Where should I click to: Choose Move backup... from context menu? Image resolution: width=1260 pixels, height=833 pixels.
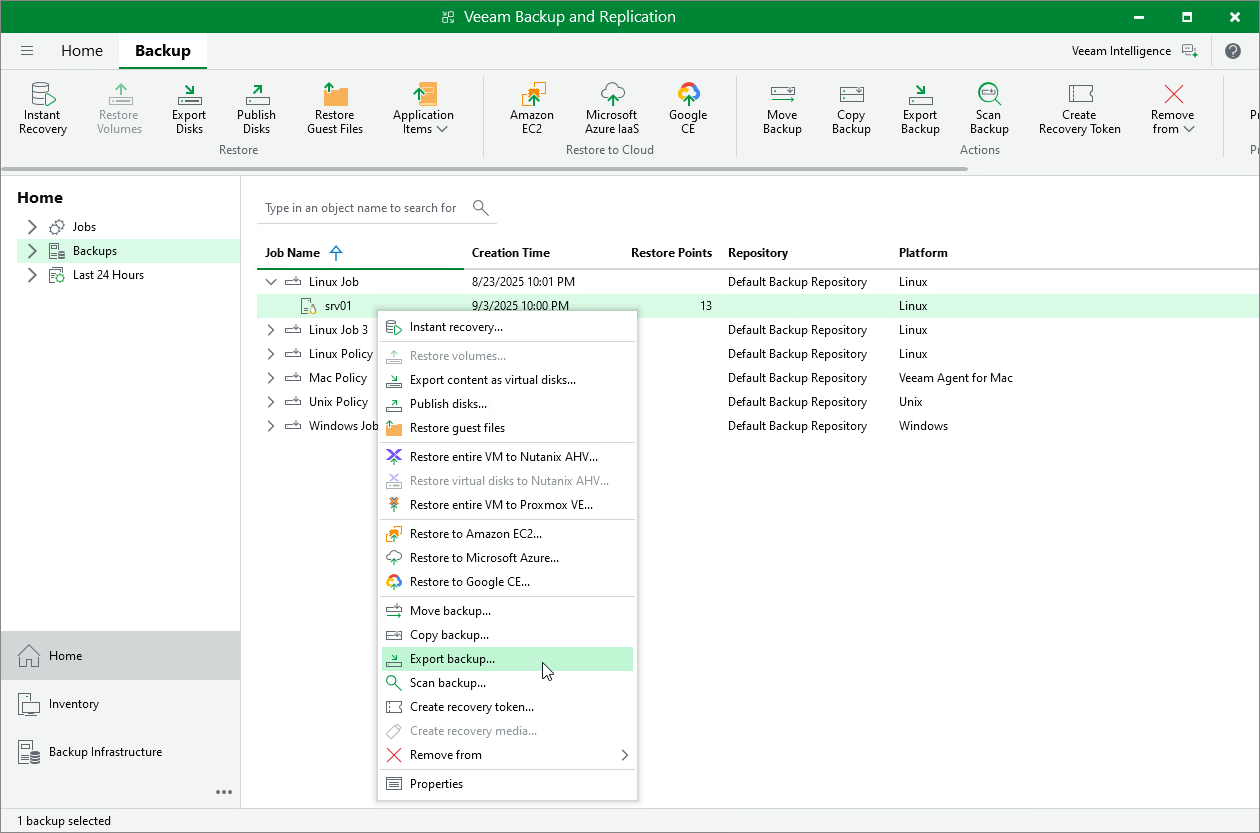click(x=508, y=611)
